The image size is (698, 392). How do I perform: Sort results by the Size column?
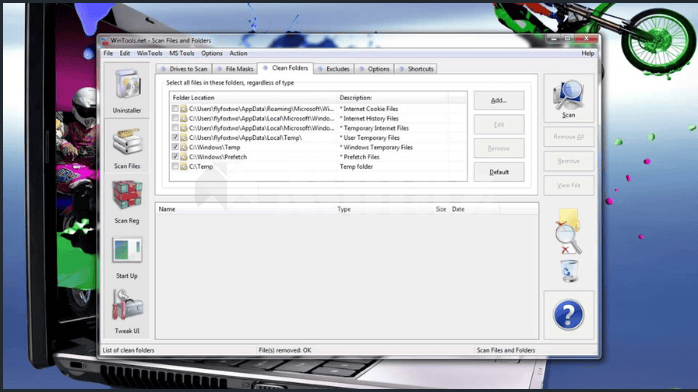point(435,209)
